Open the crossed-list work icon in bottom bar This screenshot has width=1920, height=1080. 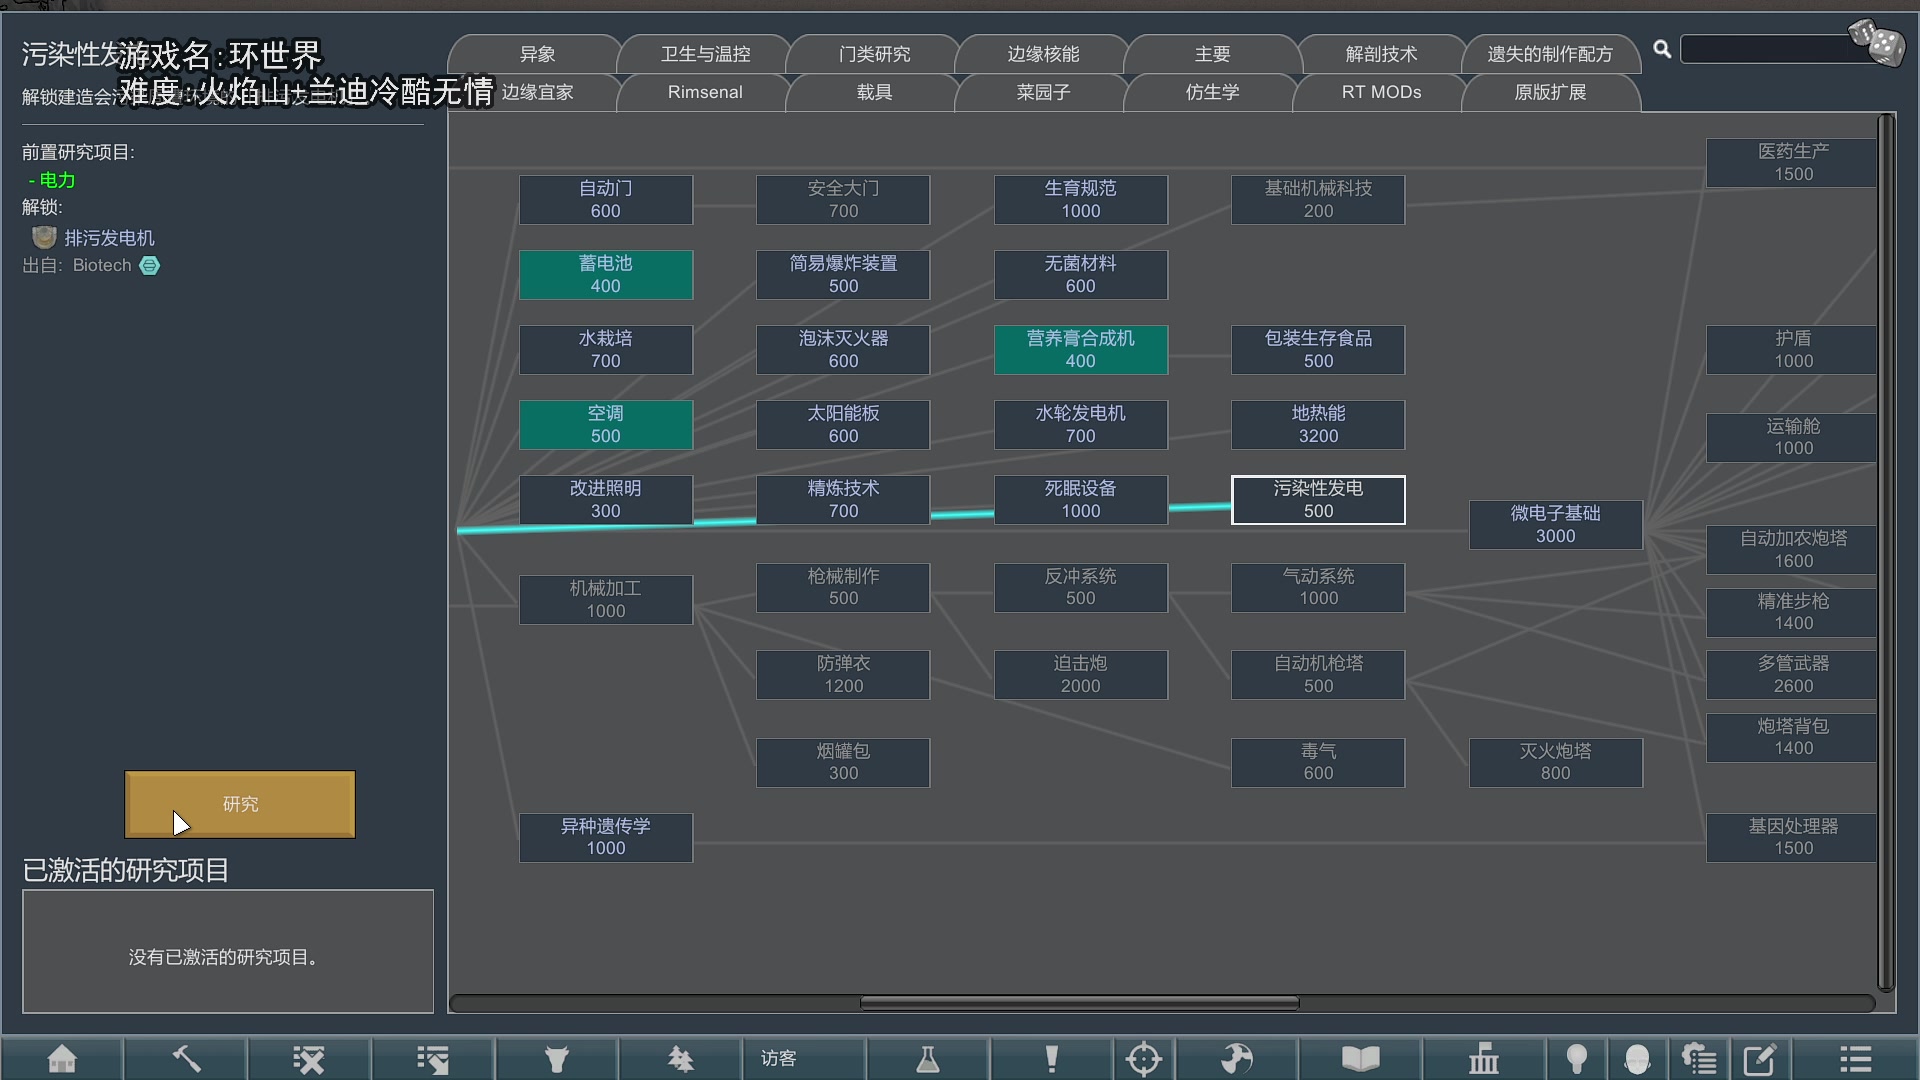point(309,1058)
